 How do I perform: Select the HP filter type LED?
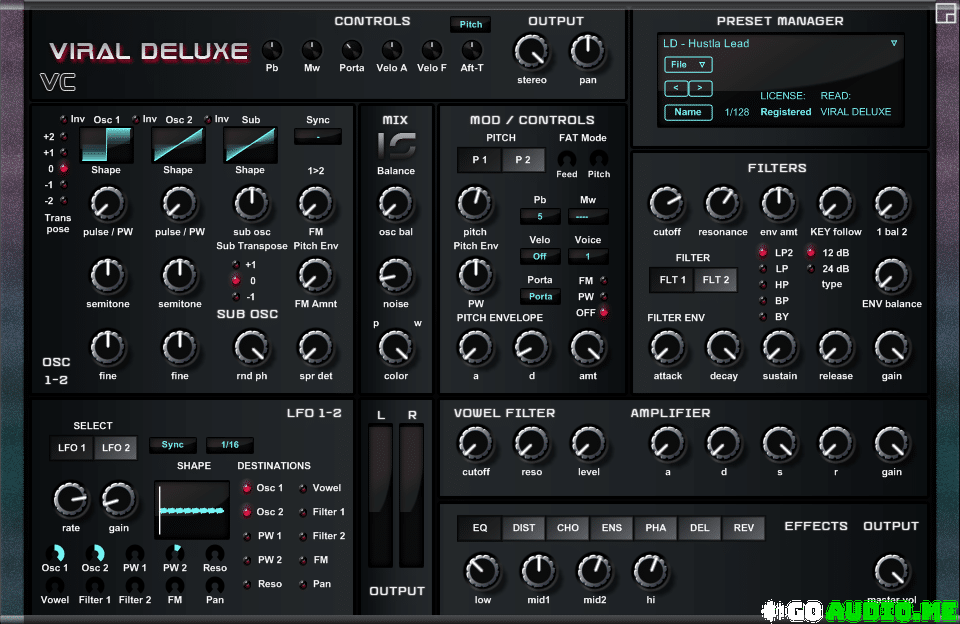[763, 285]
